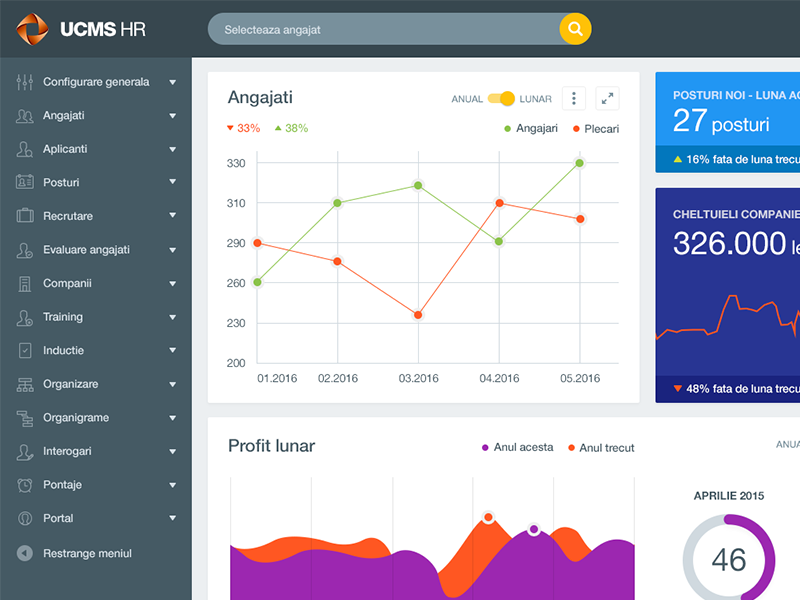
Task: Select Anul trecut in Profit lunar legend
Action: 606,448
